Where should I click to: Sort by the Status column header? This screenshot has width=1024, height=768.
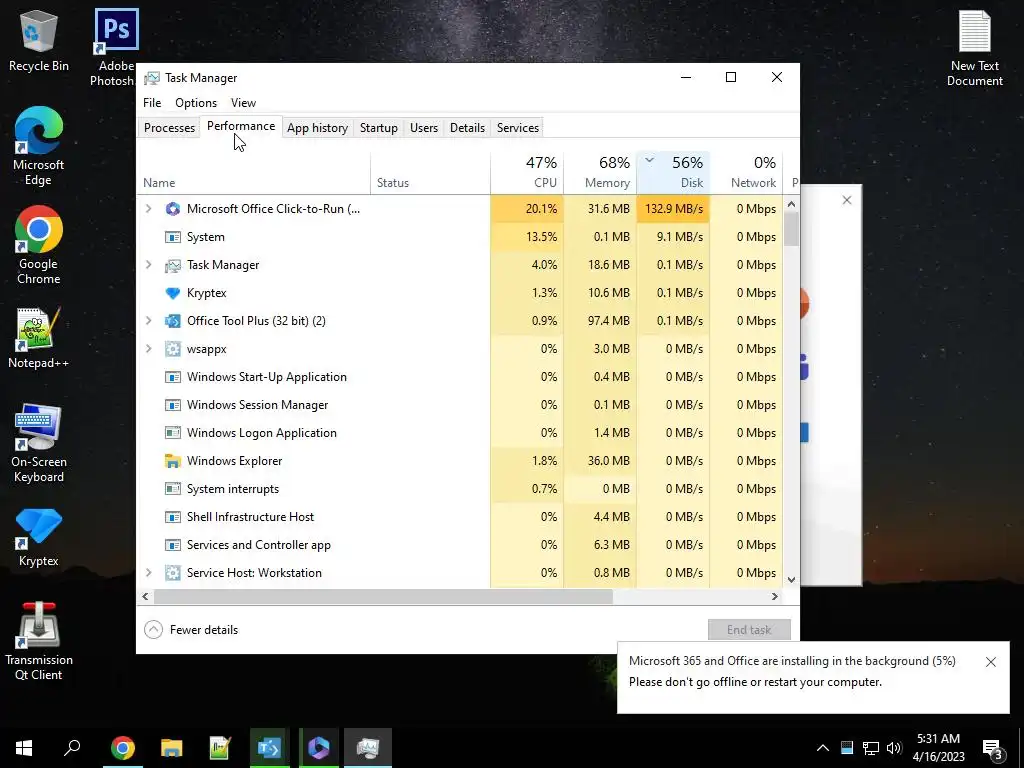tap(430, 173)
